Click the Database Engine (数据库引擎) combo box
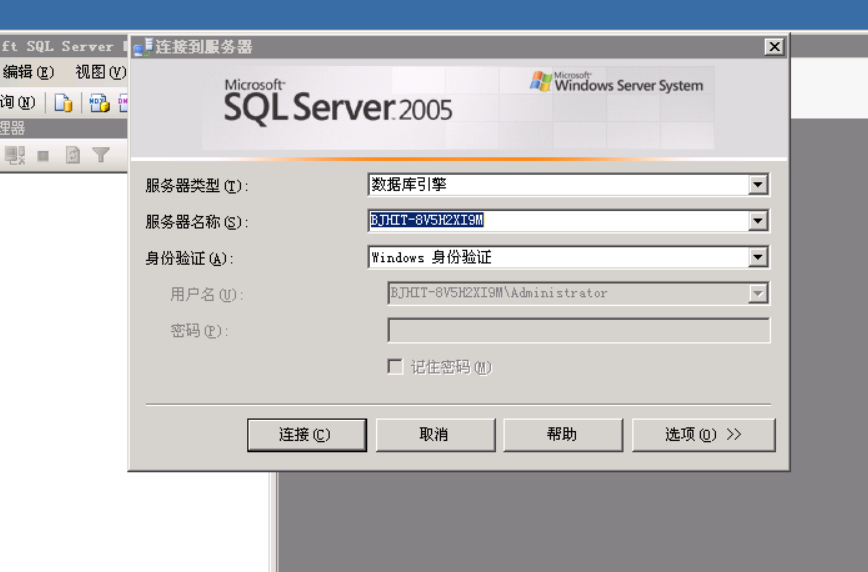Screen dimensions: 868x572 (x=568, y=184)
